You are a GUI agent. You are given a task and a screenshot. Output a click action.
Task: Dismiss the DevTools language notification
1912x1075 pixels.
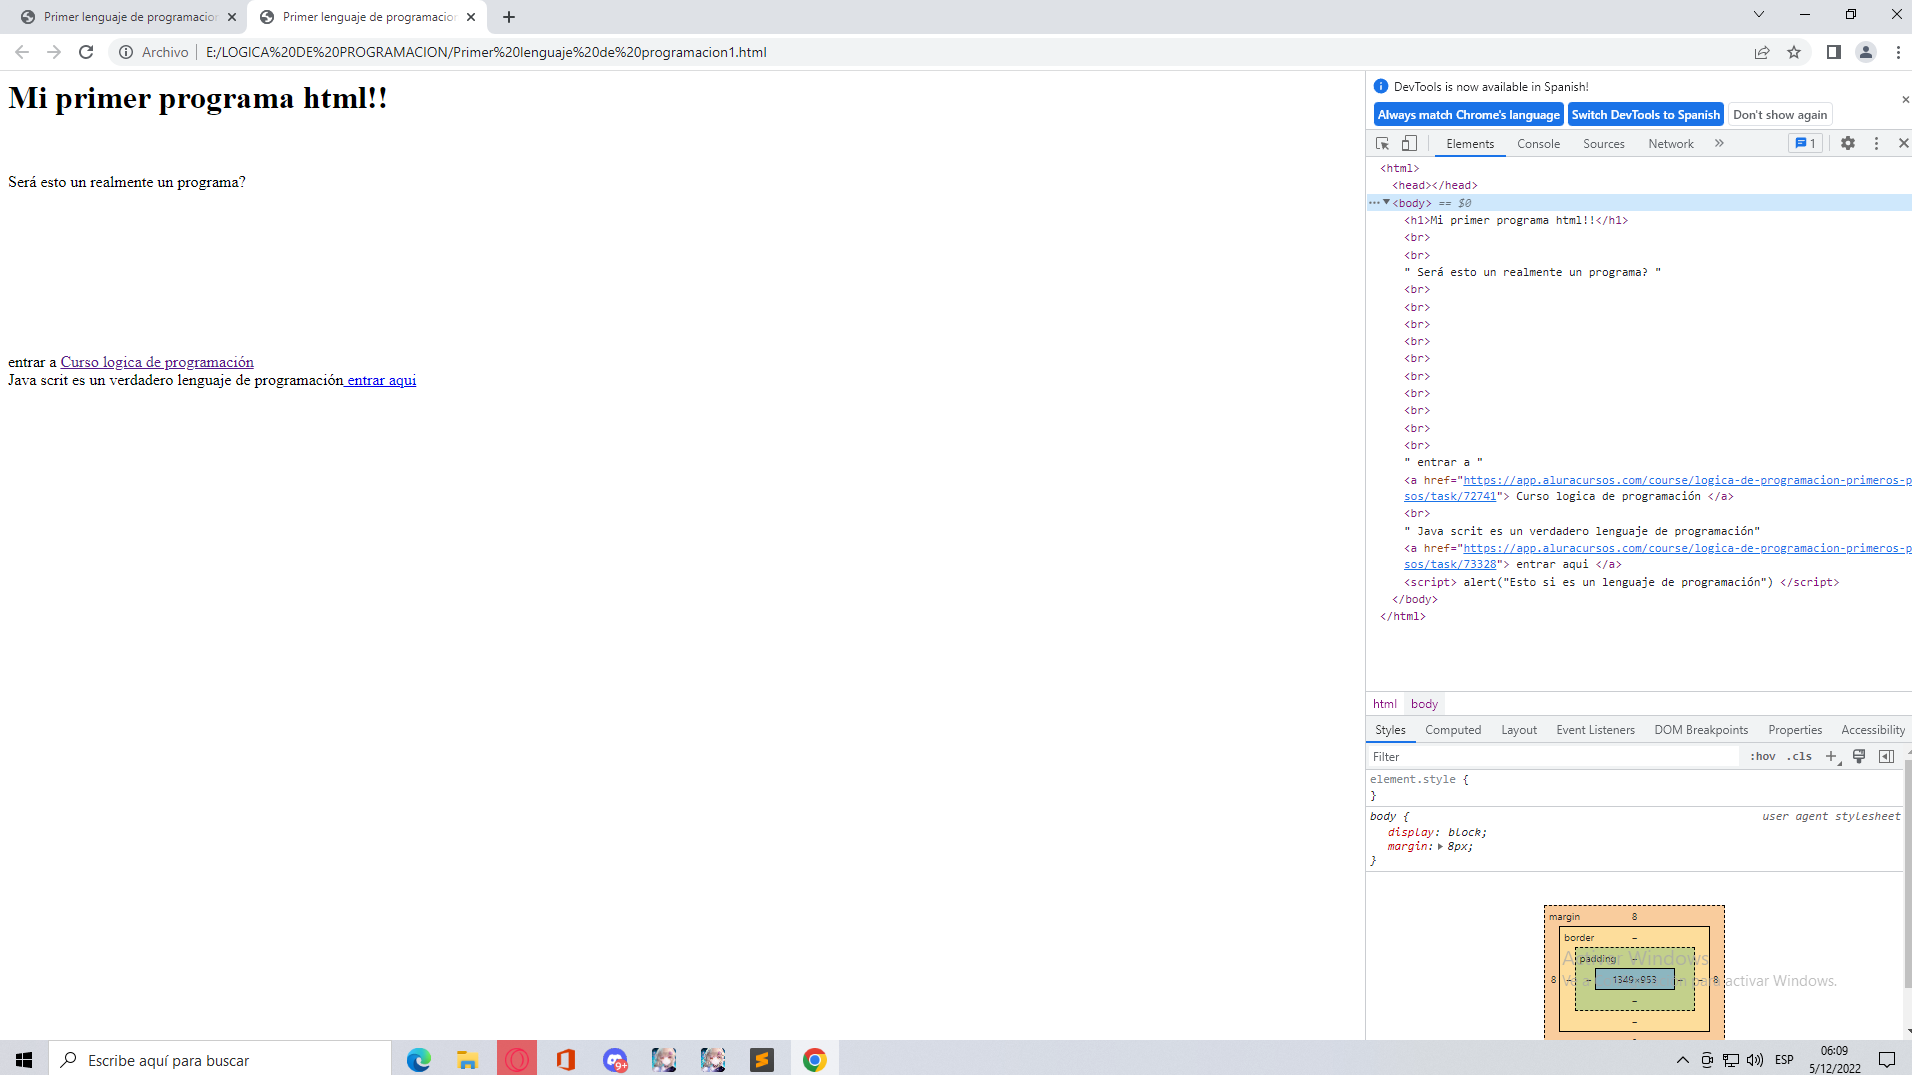(1905, 100)
